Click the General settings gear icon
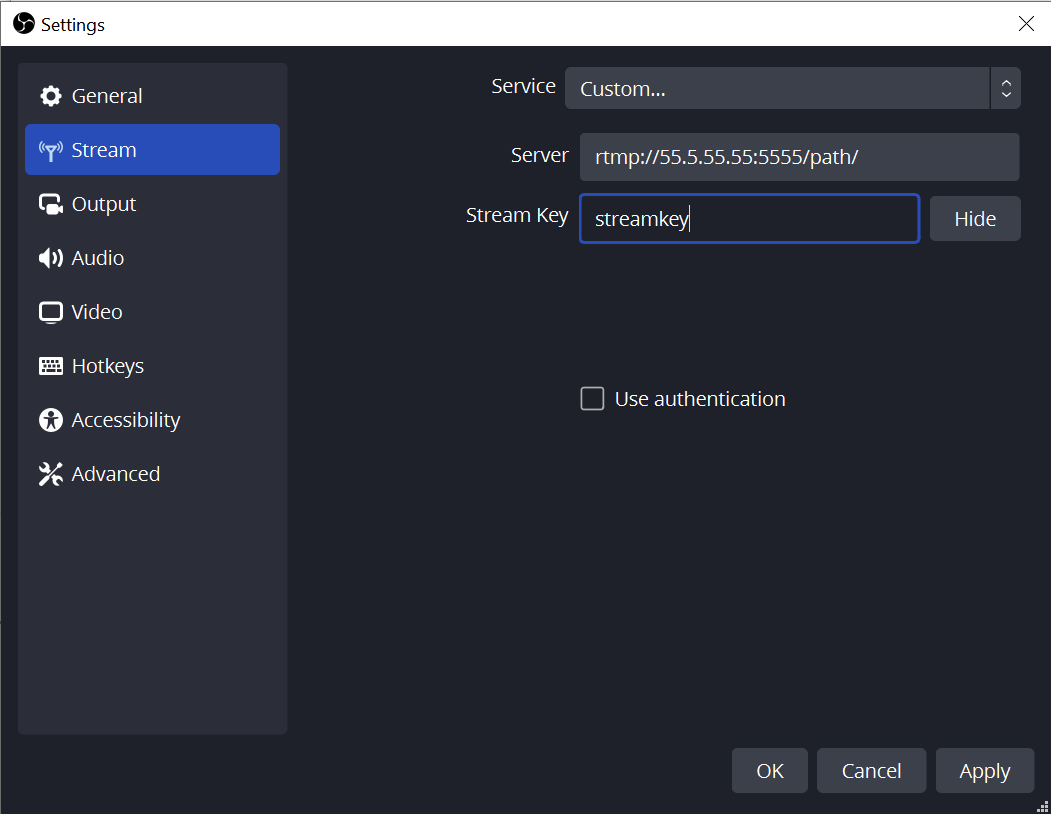 tap(50, 96)
